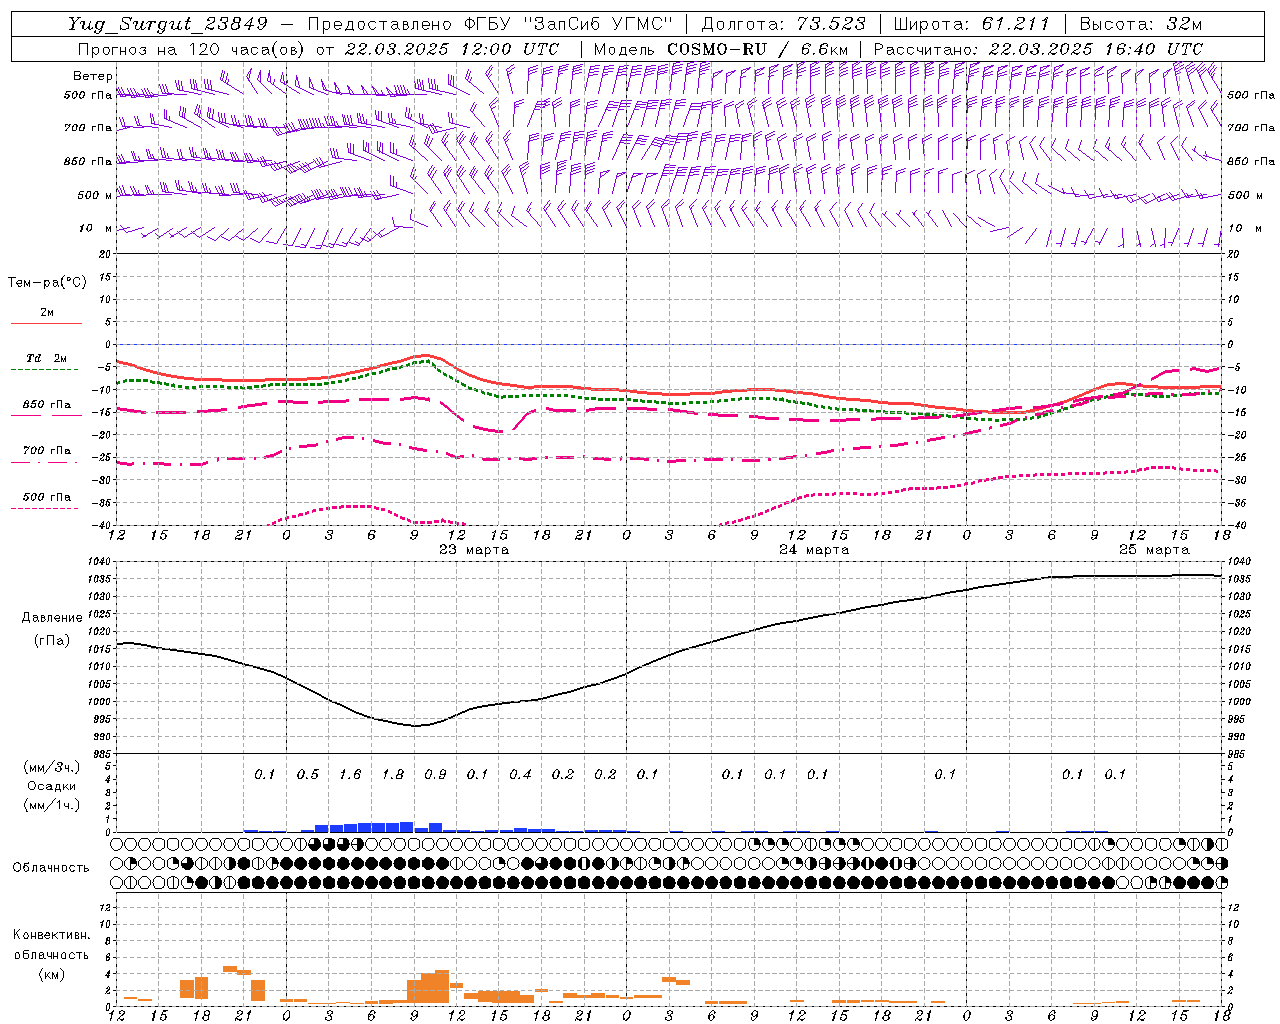The height and width of the screenshot is (1024, 1280).
Task: Click the 'Конвективн.' convective cloud label
Action: tap(51, 935)
